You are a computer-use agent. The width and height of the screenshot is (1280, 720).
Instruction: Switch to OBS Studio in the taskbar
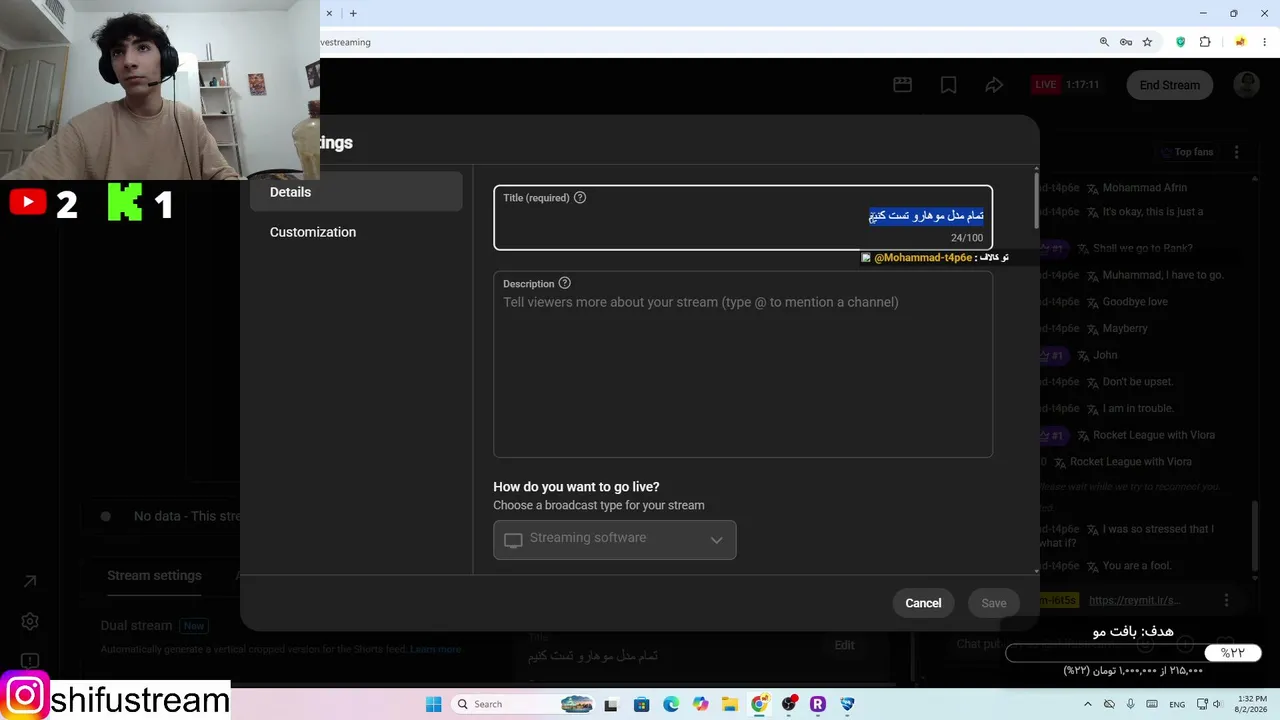789,704
